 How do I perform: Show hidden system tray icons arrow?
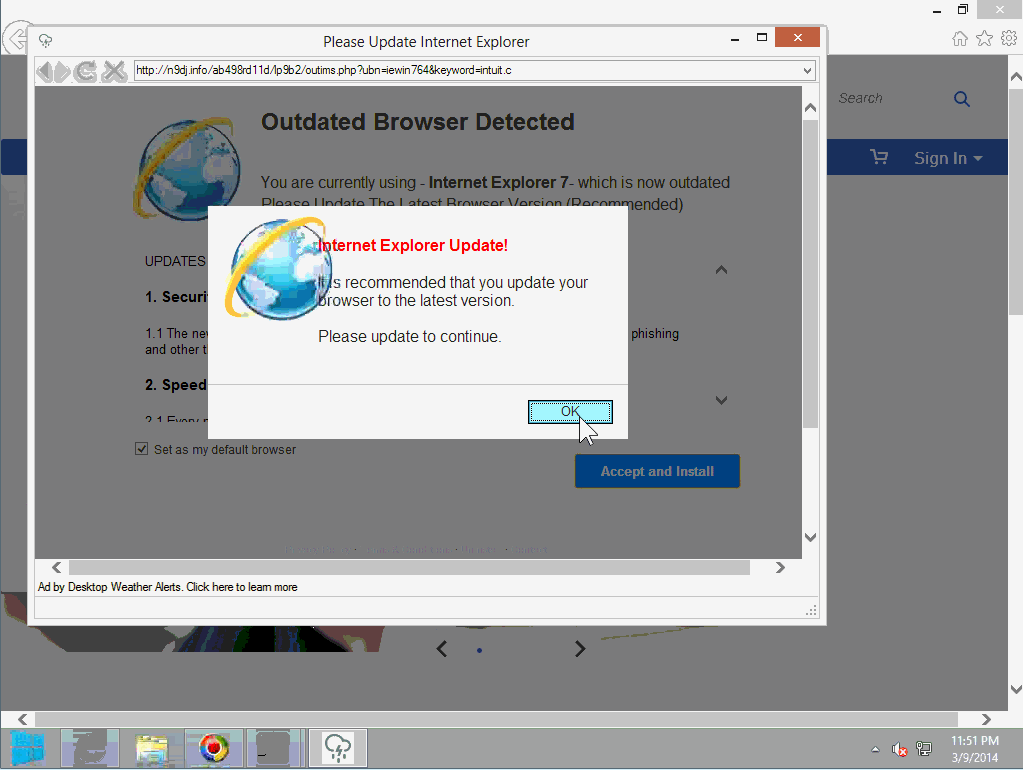[876, 749]
